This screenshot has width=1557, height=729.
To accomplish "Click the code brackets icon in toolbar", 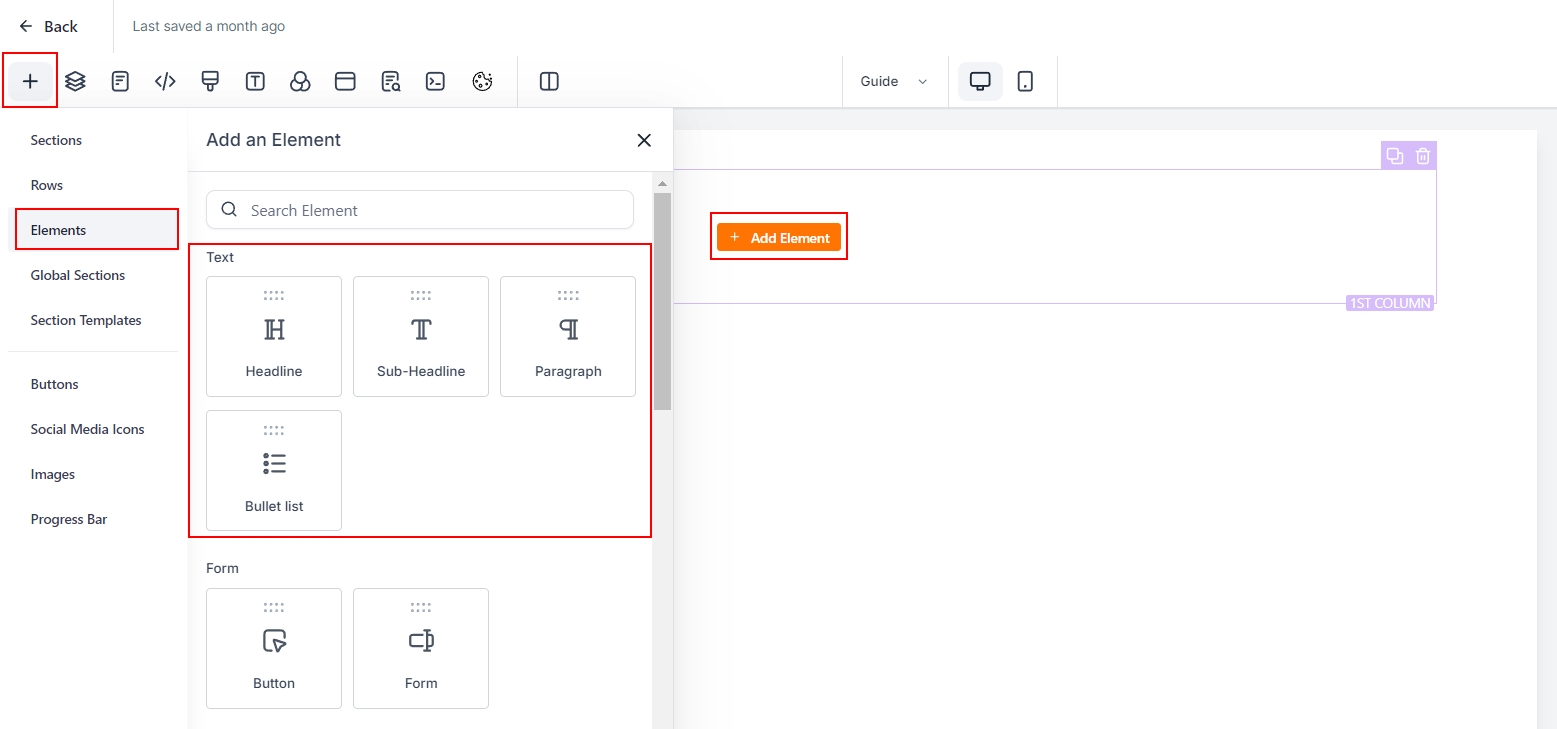I will pos(165,81).
